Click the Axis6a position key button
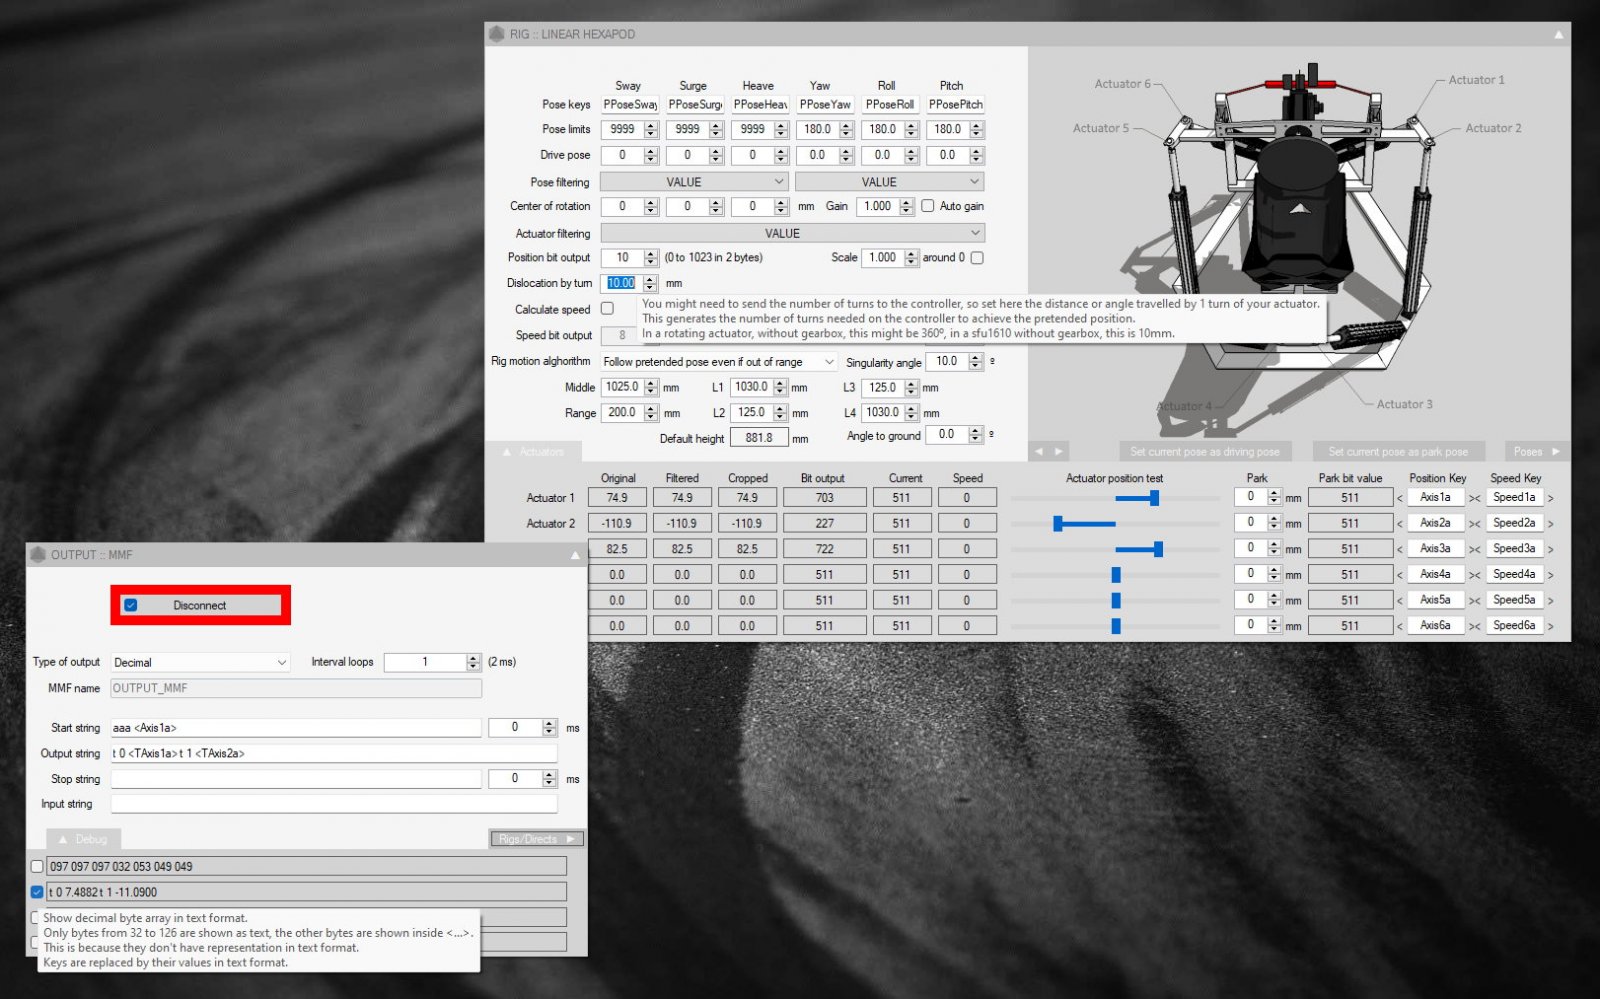 pyautogui.click(x=1435, y=626)
